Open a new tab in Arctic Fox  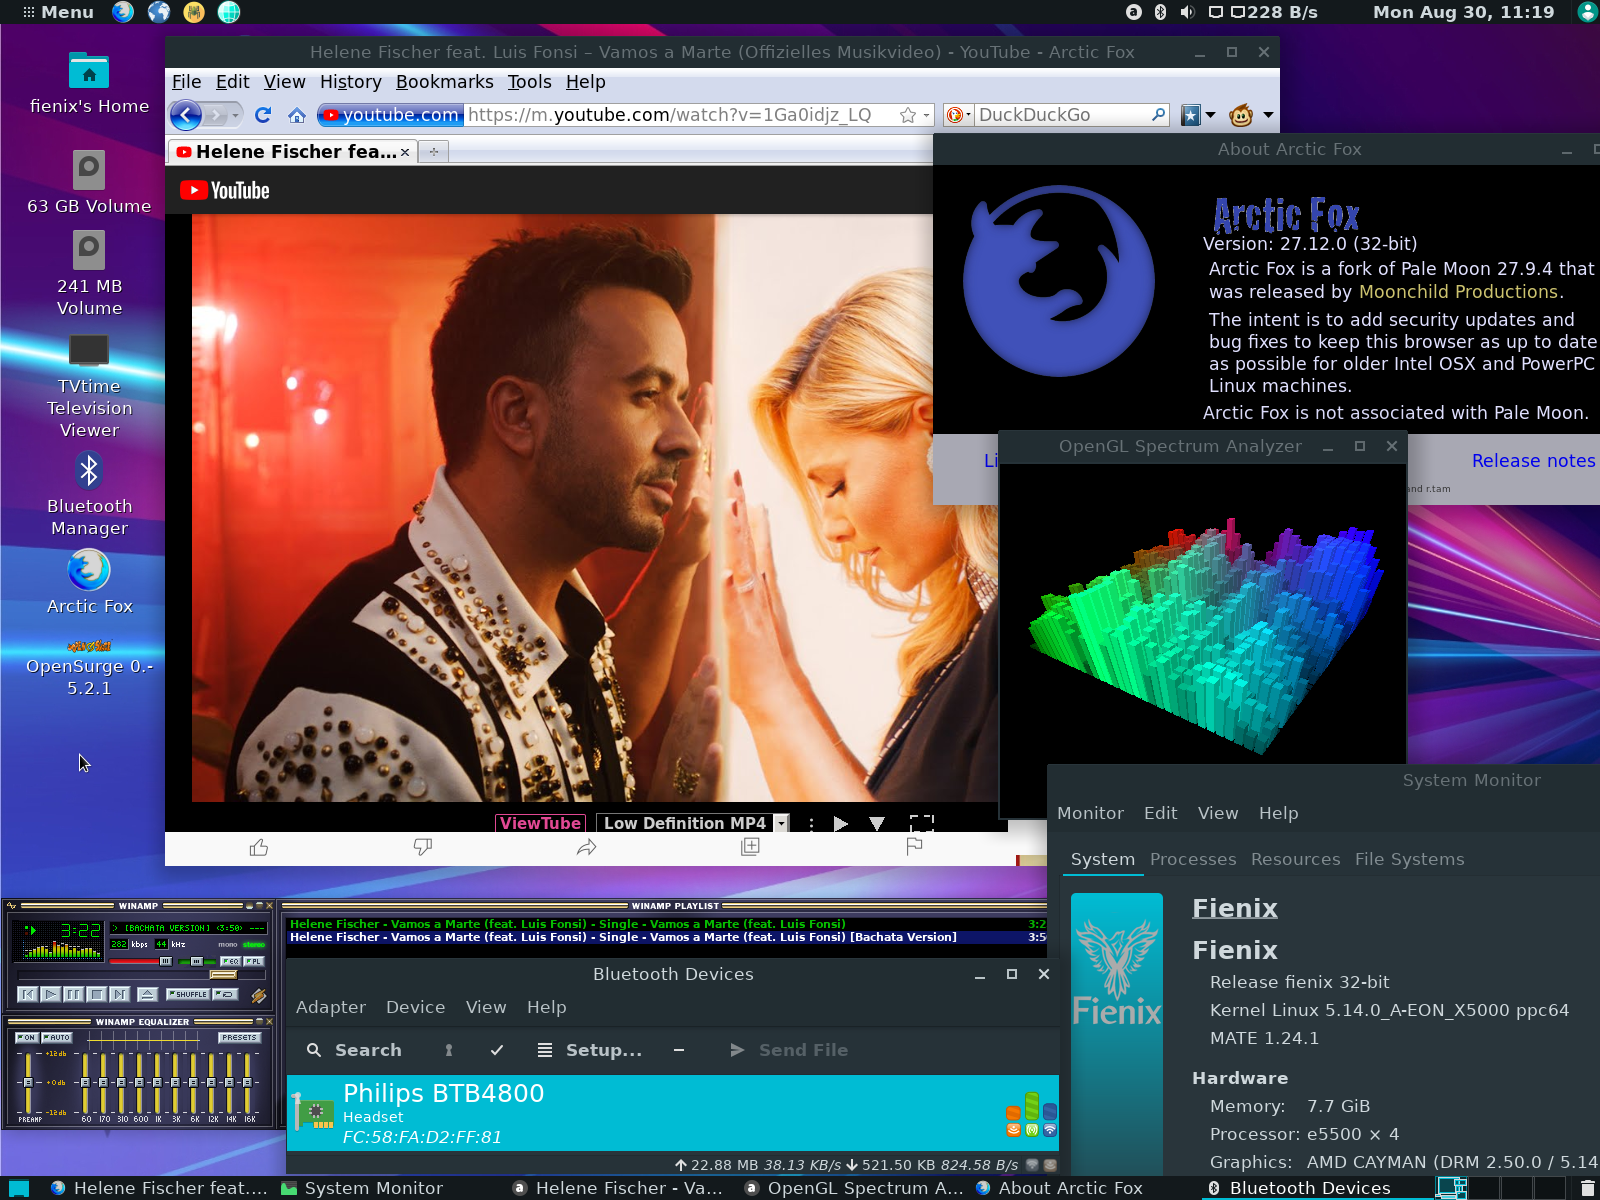(434, 152)
